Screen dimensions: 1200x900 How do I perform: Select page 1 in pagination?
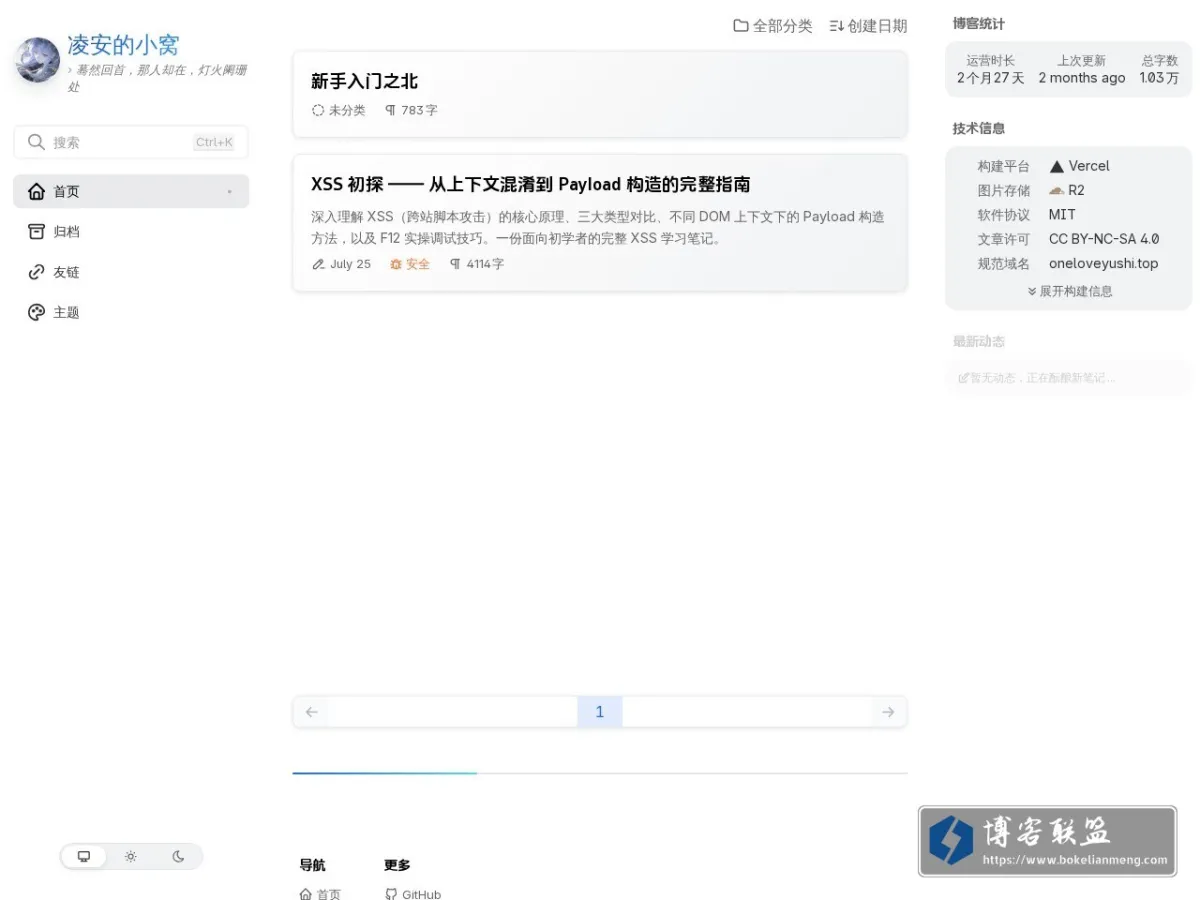(x=600, y=712)
